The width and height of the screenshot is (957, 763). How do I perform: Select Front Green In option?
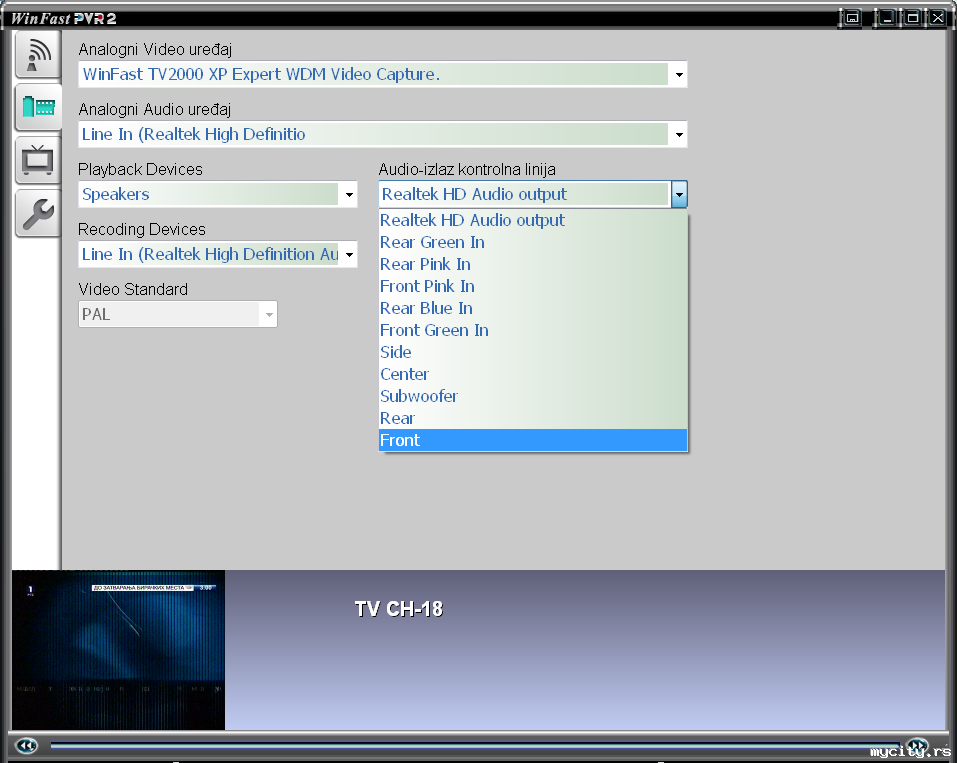click(x=533, y=330)
